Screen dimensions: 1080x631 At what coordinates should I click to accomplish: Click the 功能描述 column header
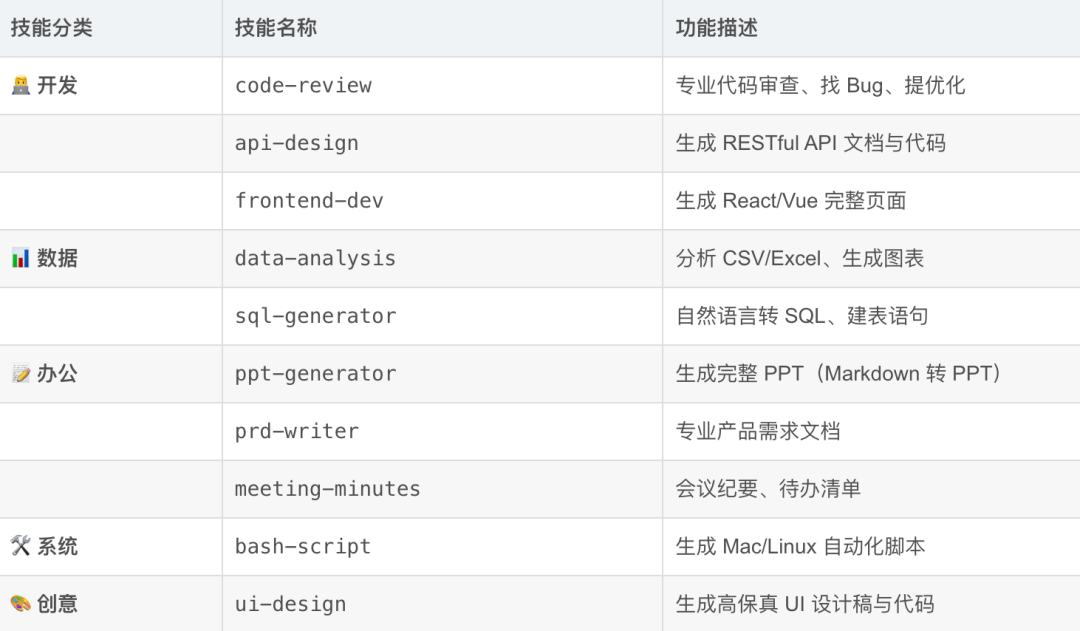click(x=716, y=28)
